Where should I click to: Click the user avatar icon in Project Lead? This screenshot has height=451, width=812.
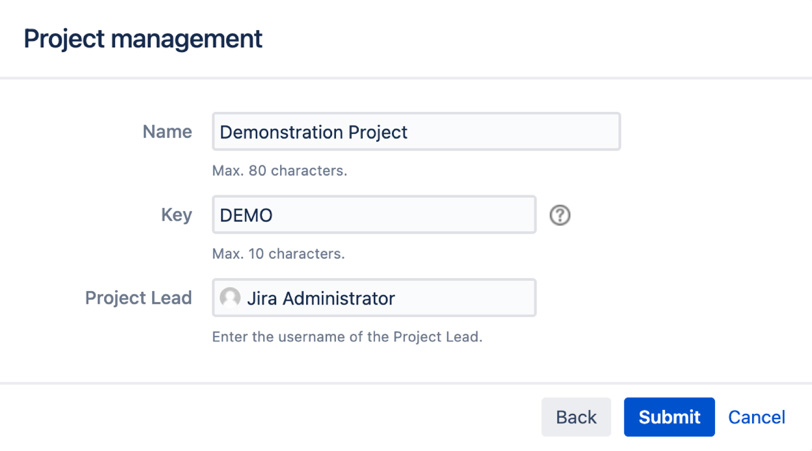[230, 298]
